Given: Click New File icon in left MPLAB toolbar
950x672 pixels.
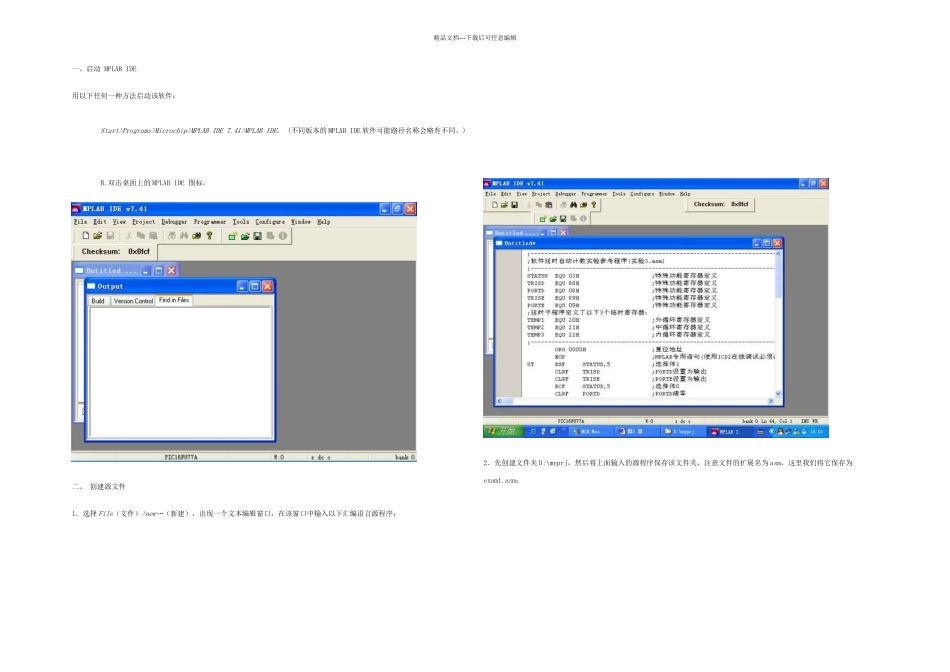Looking at the screenshot, I should point(85,236).
